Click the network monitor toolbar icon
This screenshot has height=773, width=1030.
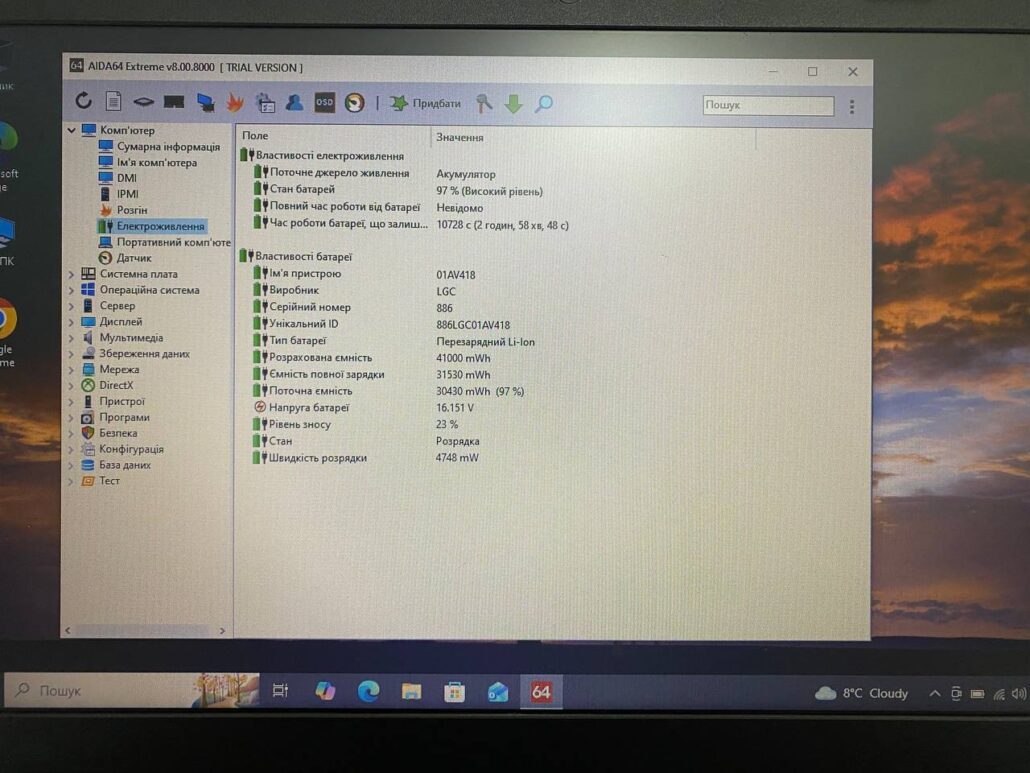point(205,102)
